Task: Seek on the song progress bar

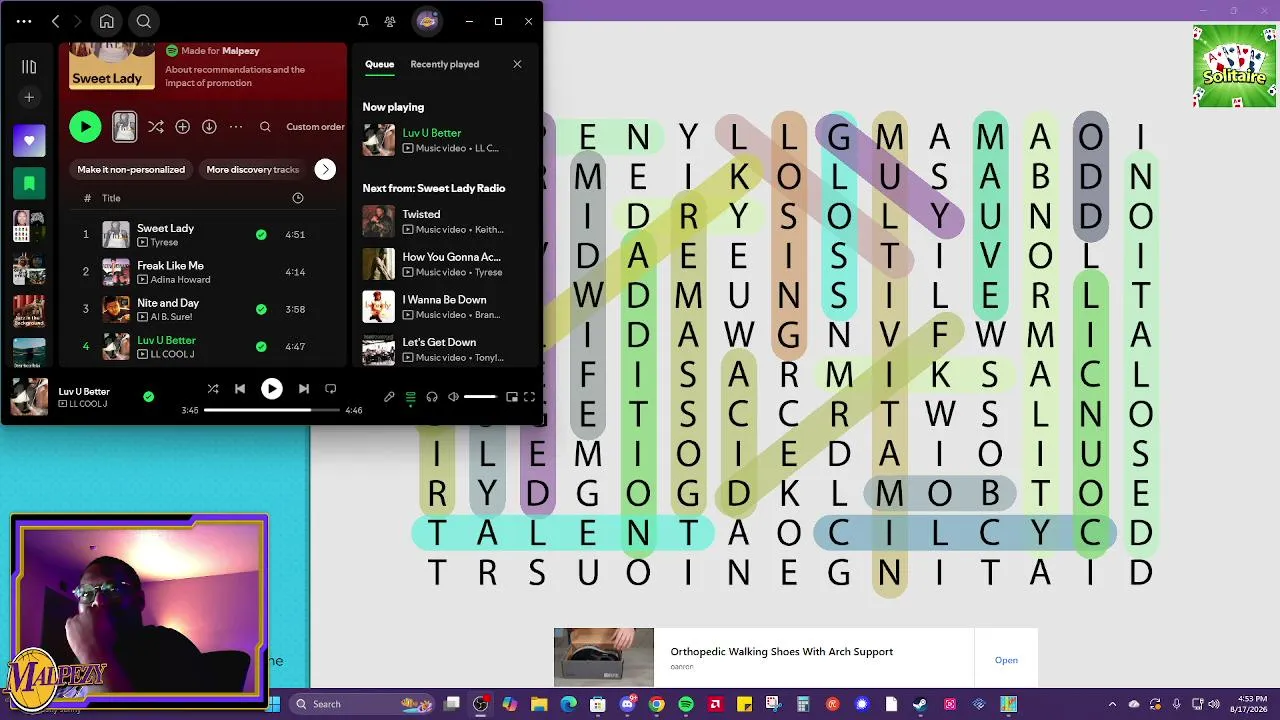Action: pos(272,410)
